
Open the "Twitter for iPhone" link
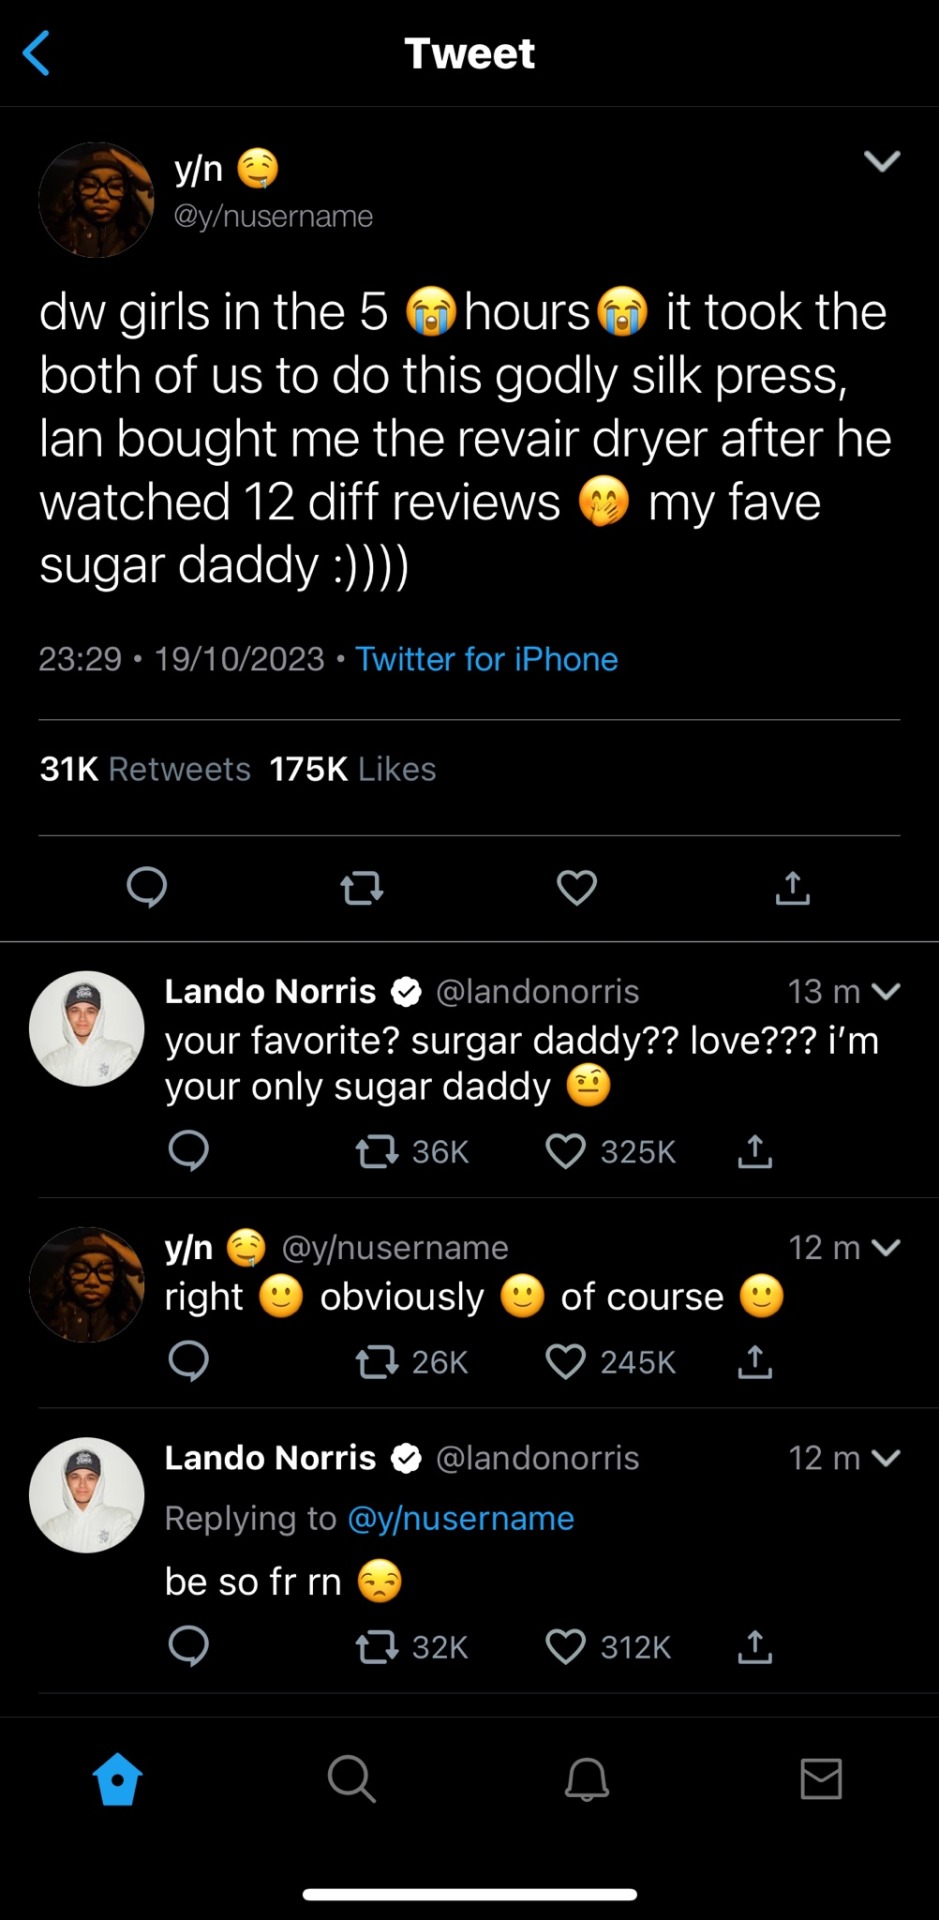click(486, 659)
